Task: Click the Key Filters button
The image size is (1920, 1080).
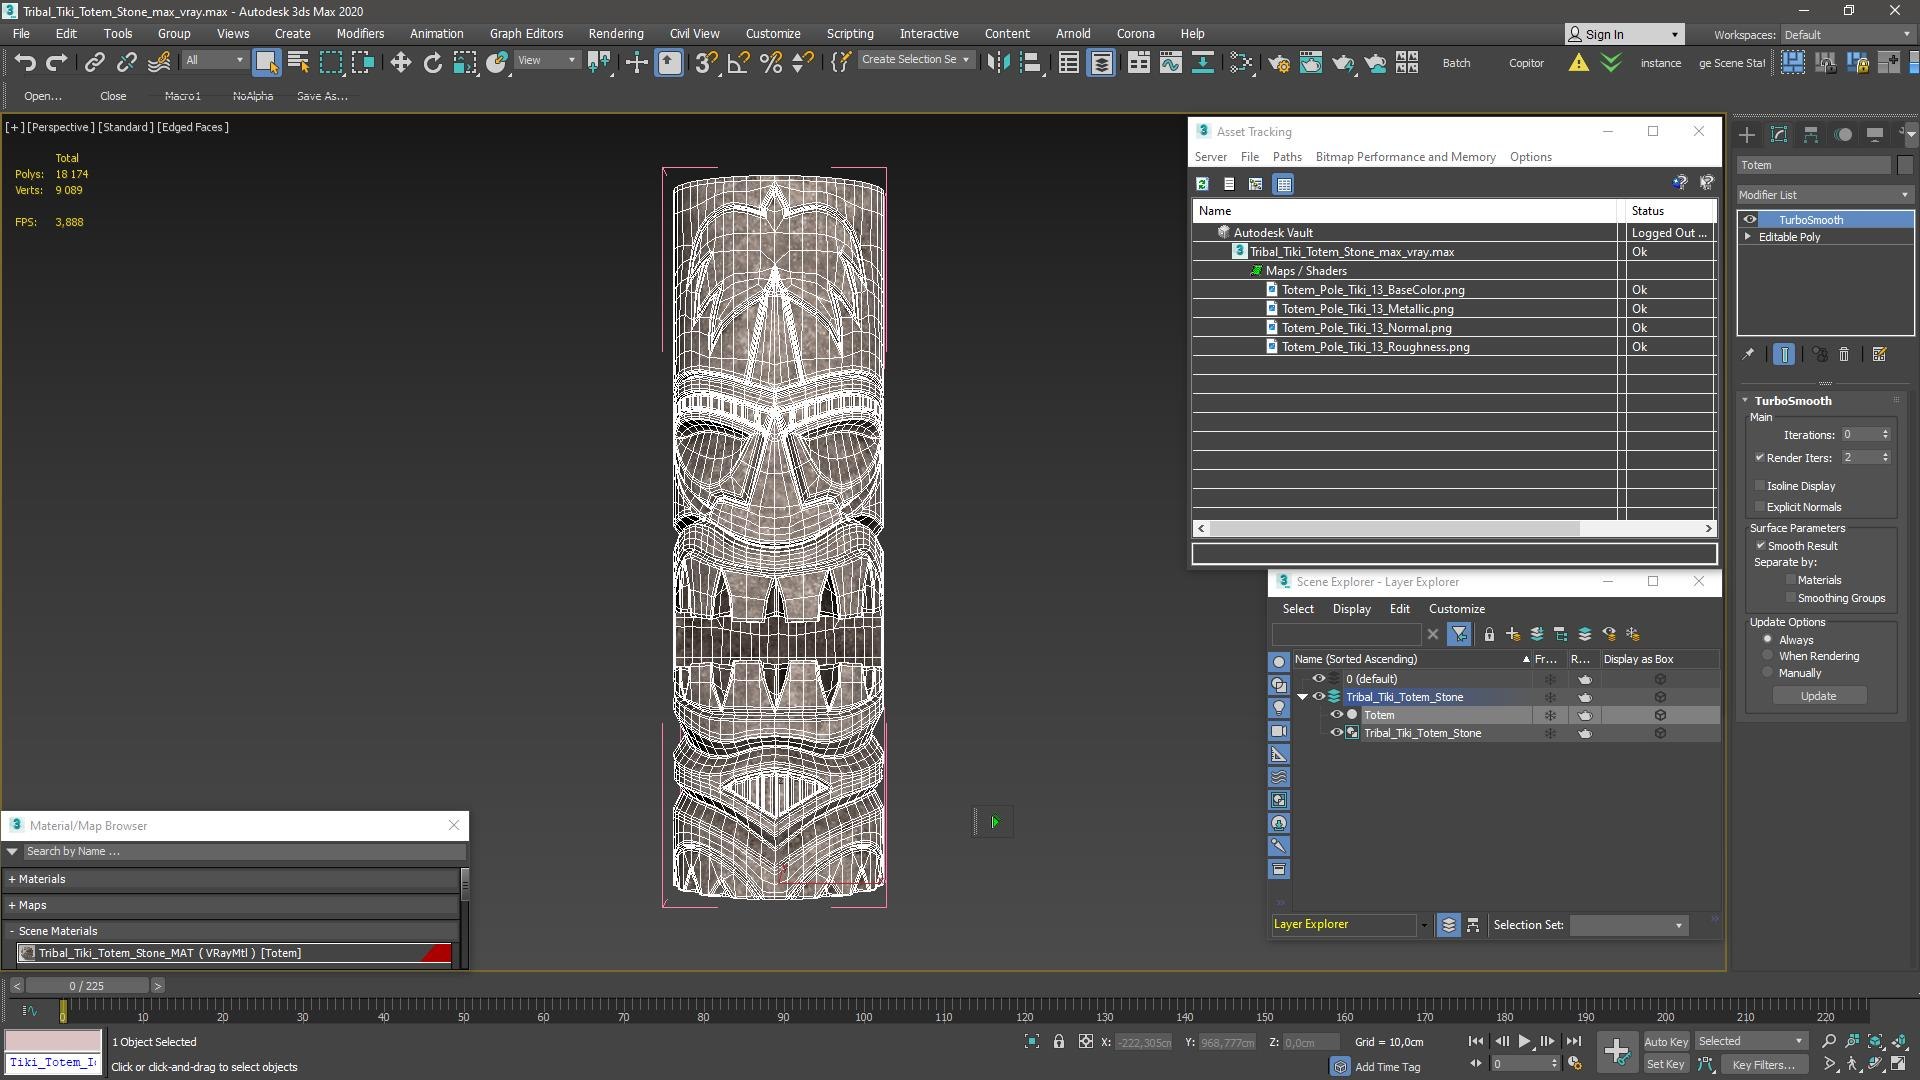Action: (x=1763, y=1065)
